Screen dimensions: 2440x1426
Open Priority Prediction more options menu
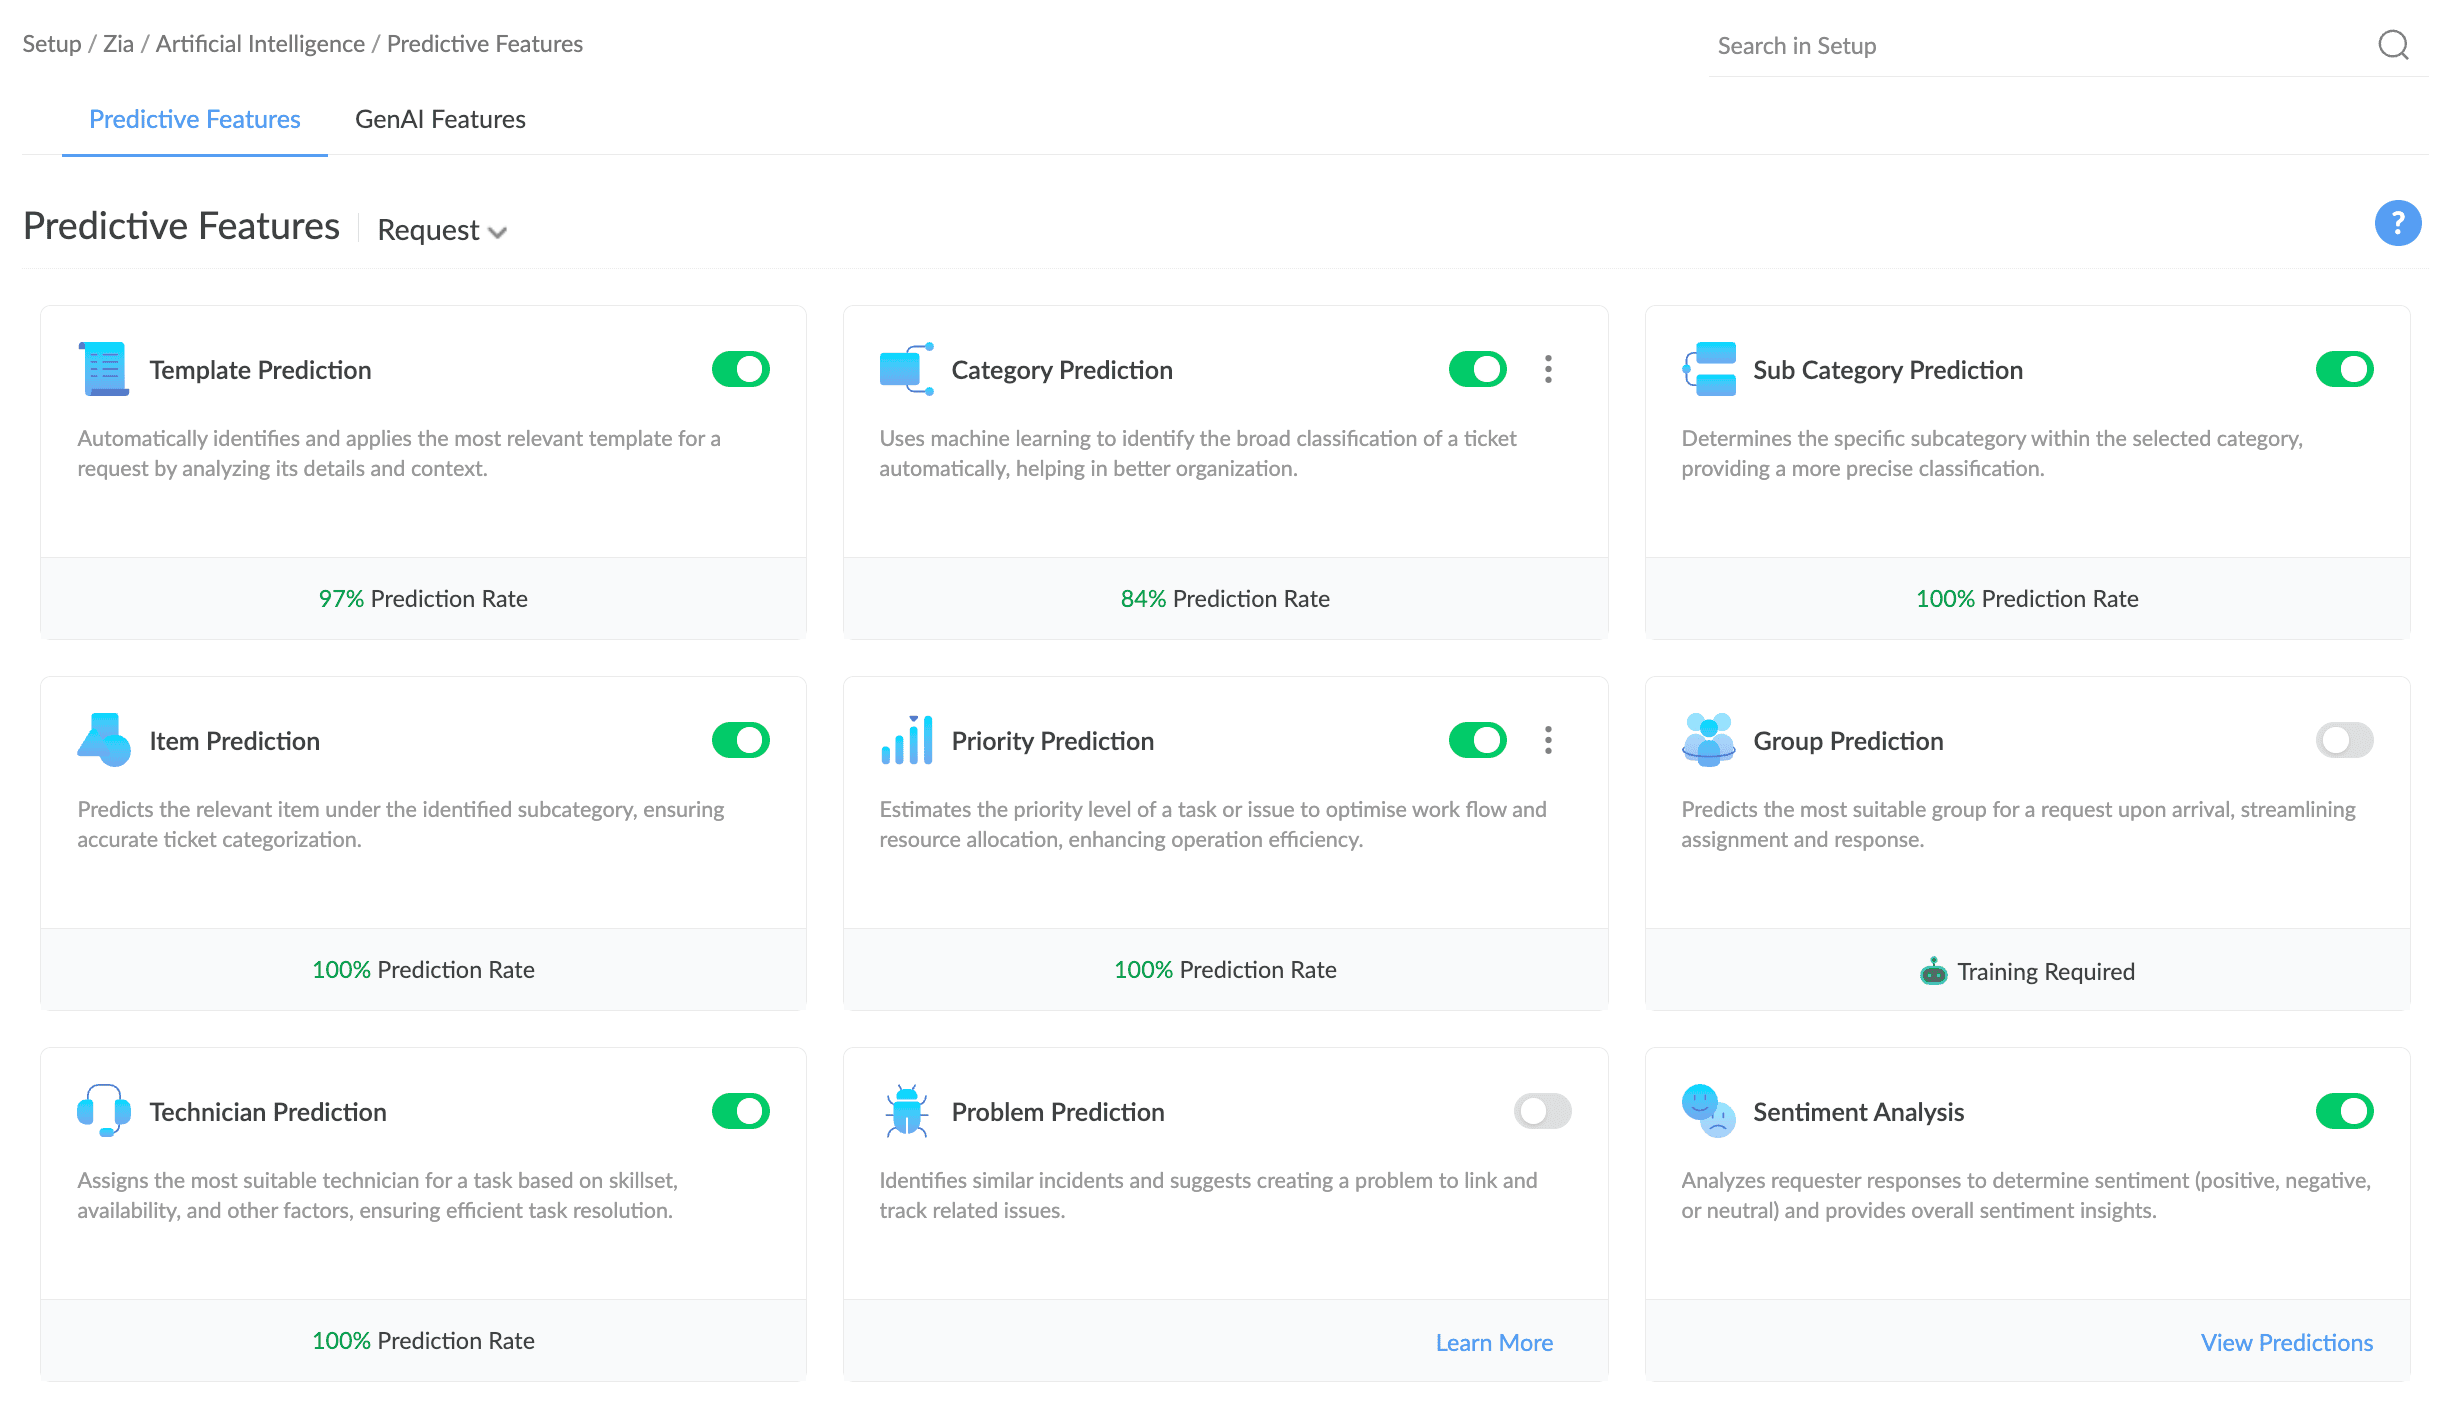click(1548, 740)
